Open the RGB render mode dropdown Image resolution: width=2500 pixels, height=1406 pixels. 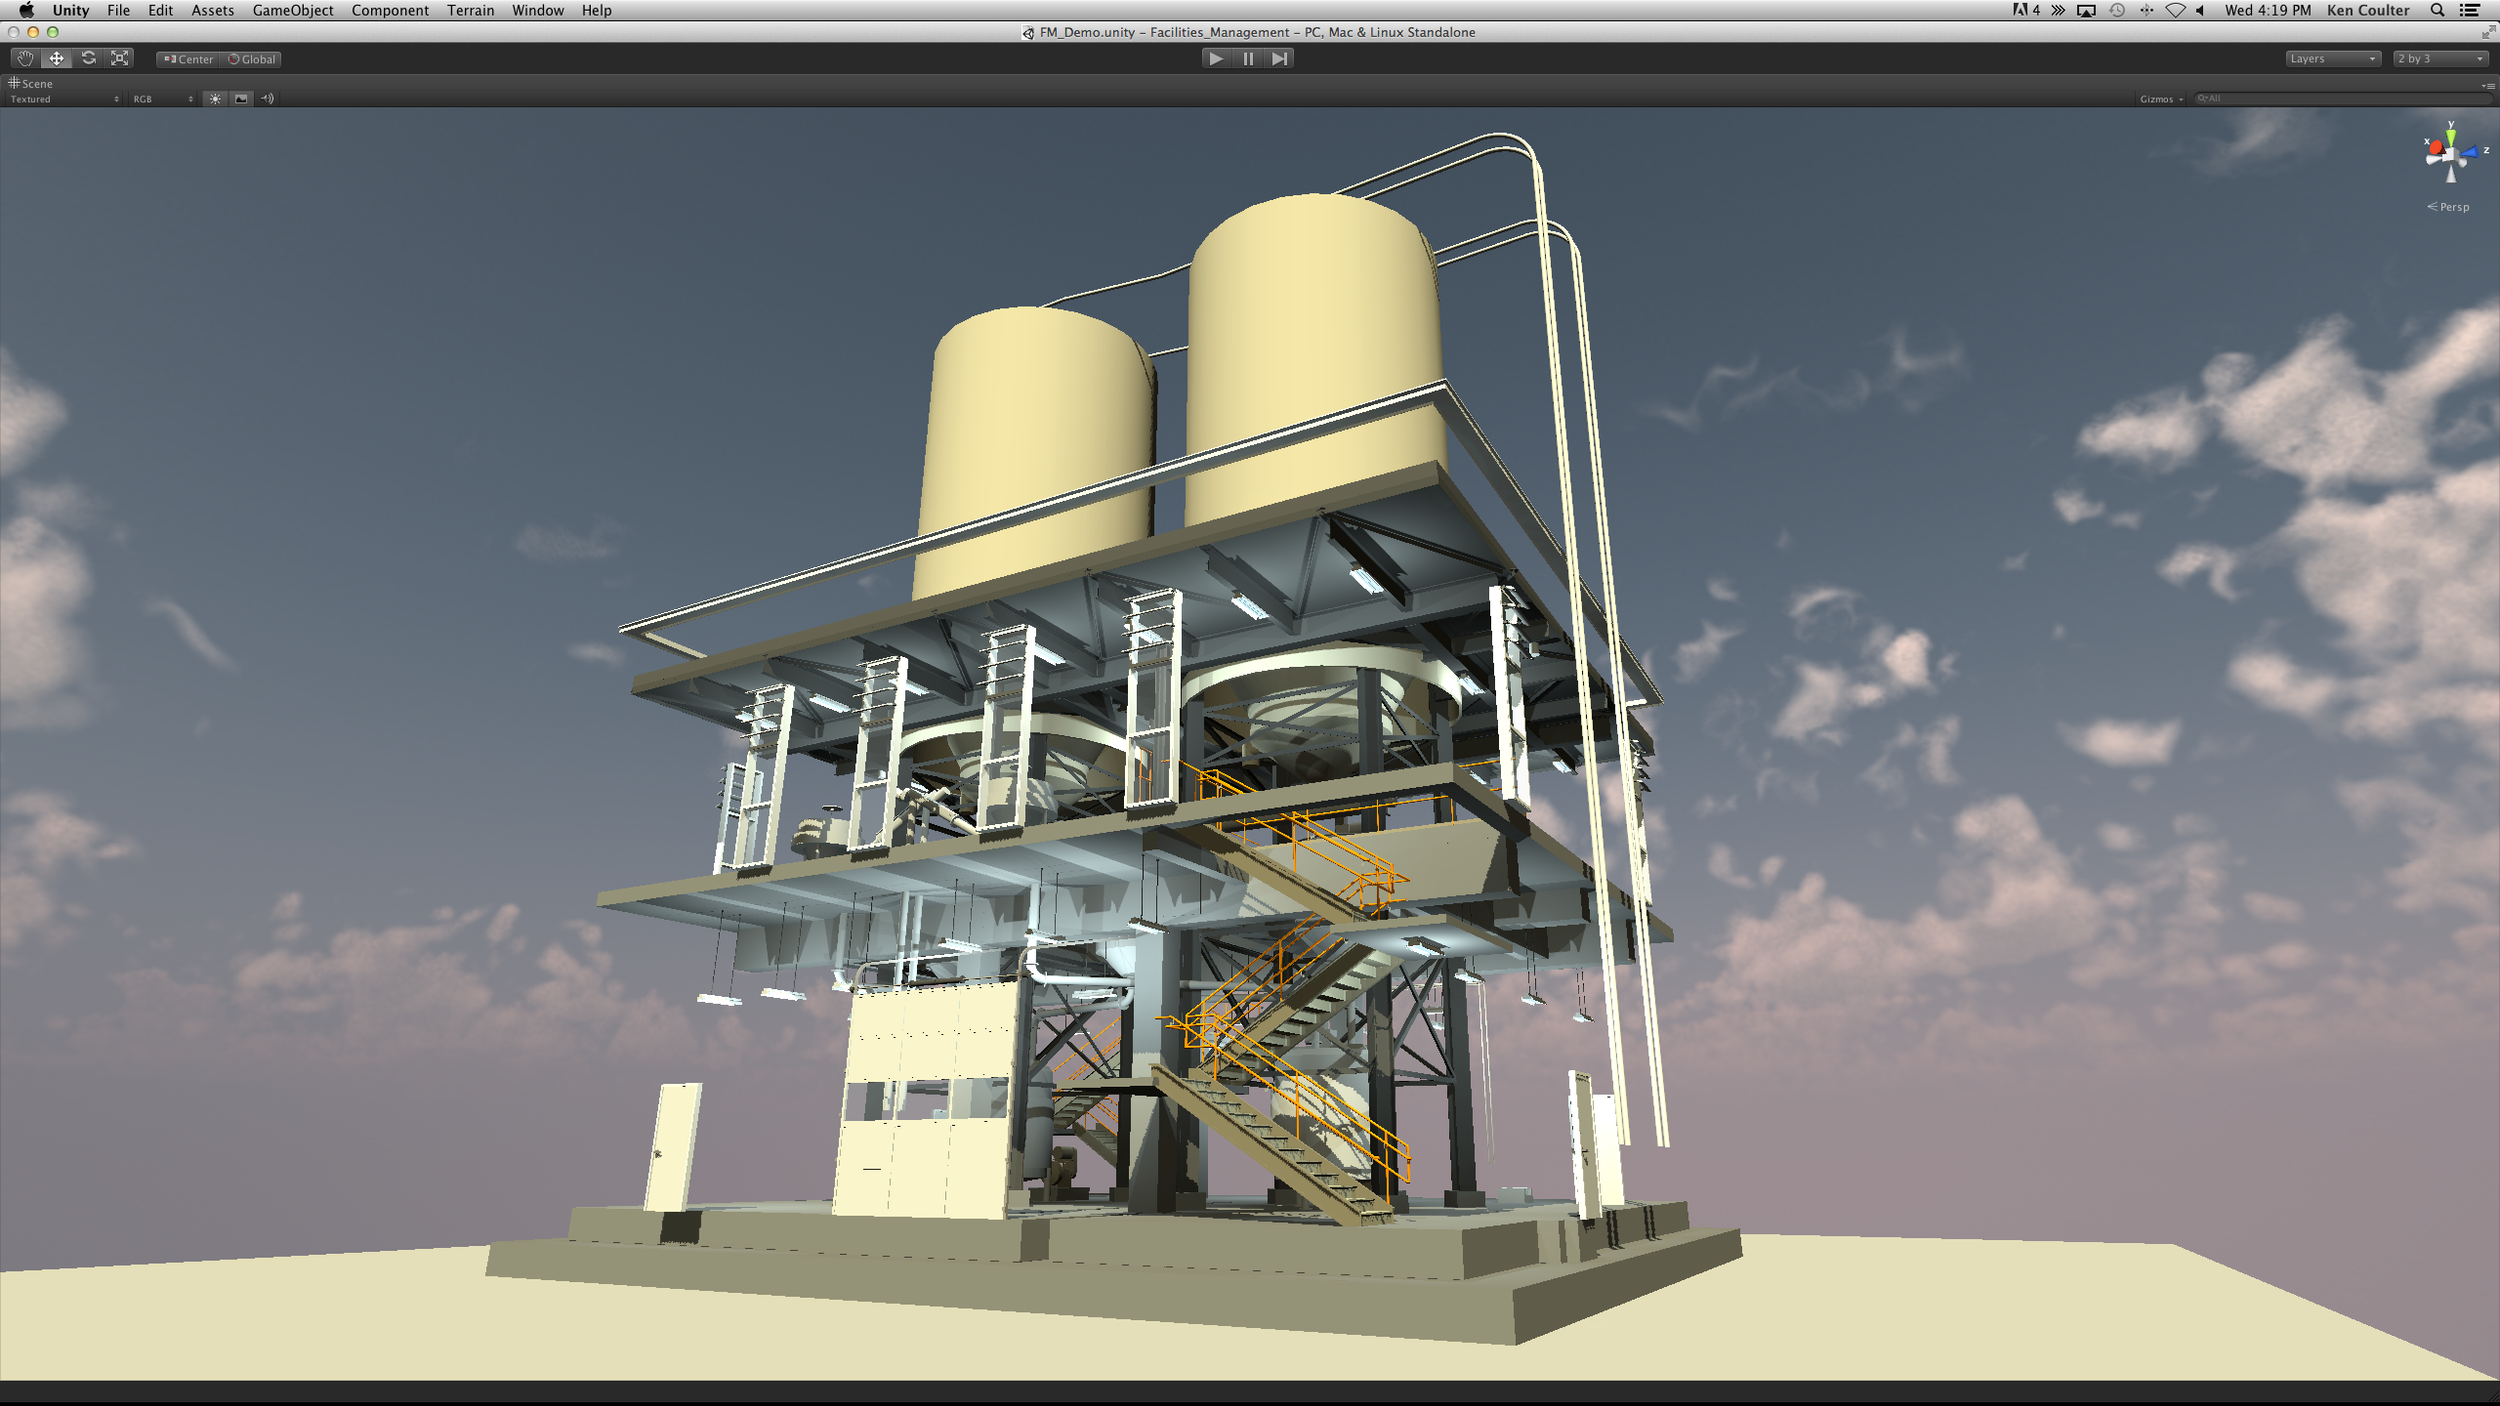click(x=162, y=99)
